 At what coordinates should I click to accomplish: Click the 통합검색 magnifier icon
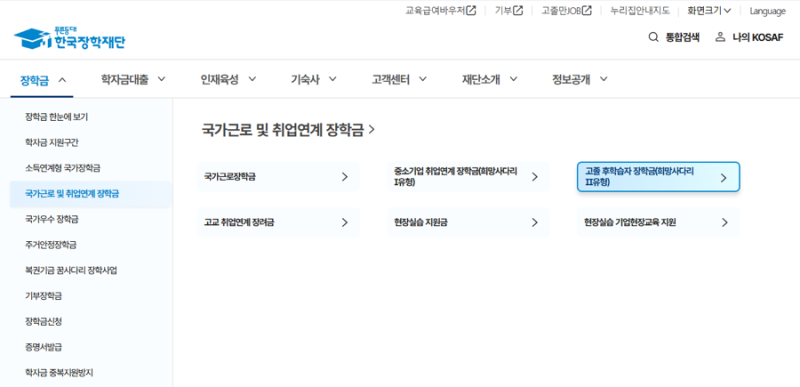pyautogui.click(x=653, y=37)
